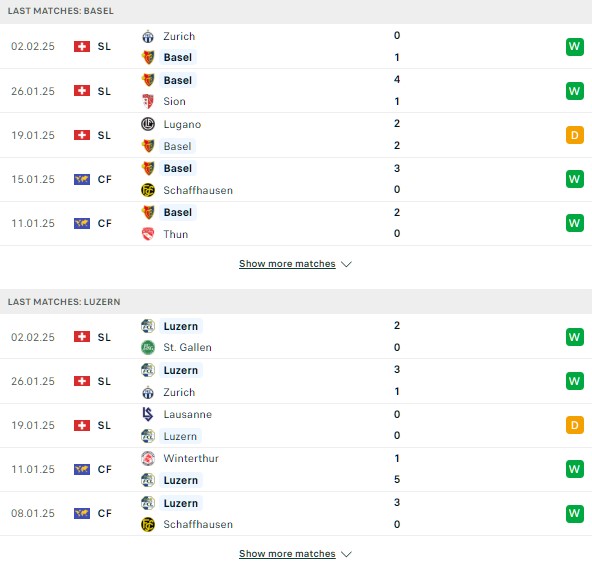Click the Lugano club crest
This screenshot has width=592, height=571.
coord(148,124)
